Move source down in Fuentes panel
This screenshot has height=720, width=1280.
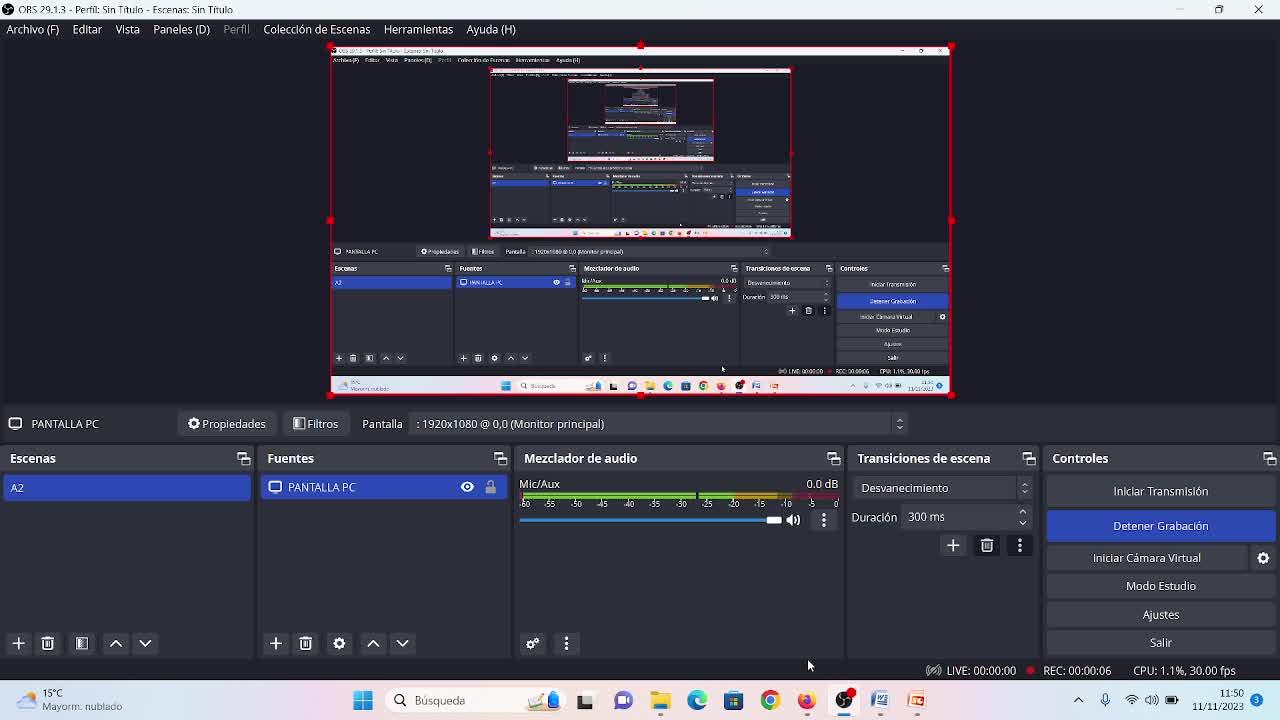(402, 643)
